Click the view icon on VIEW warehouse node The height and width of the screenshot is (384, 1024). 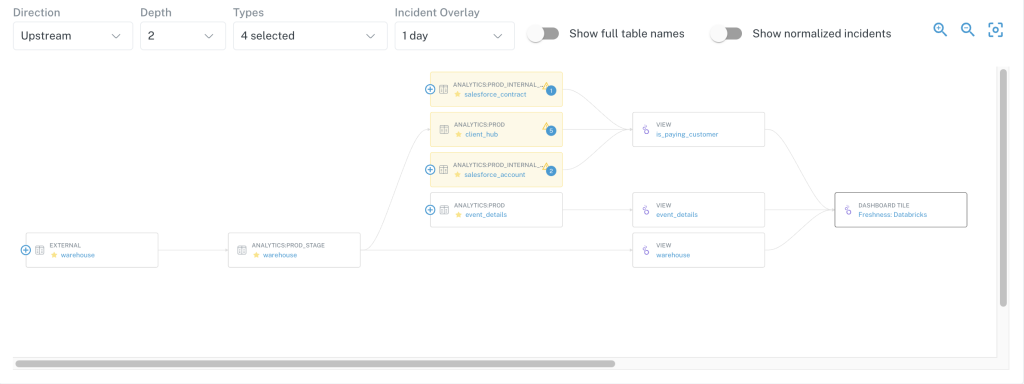(x=646, y=250)
